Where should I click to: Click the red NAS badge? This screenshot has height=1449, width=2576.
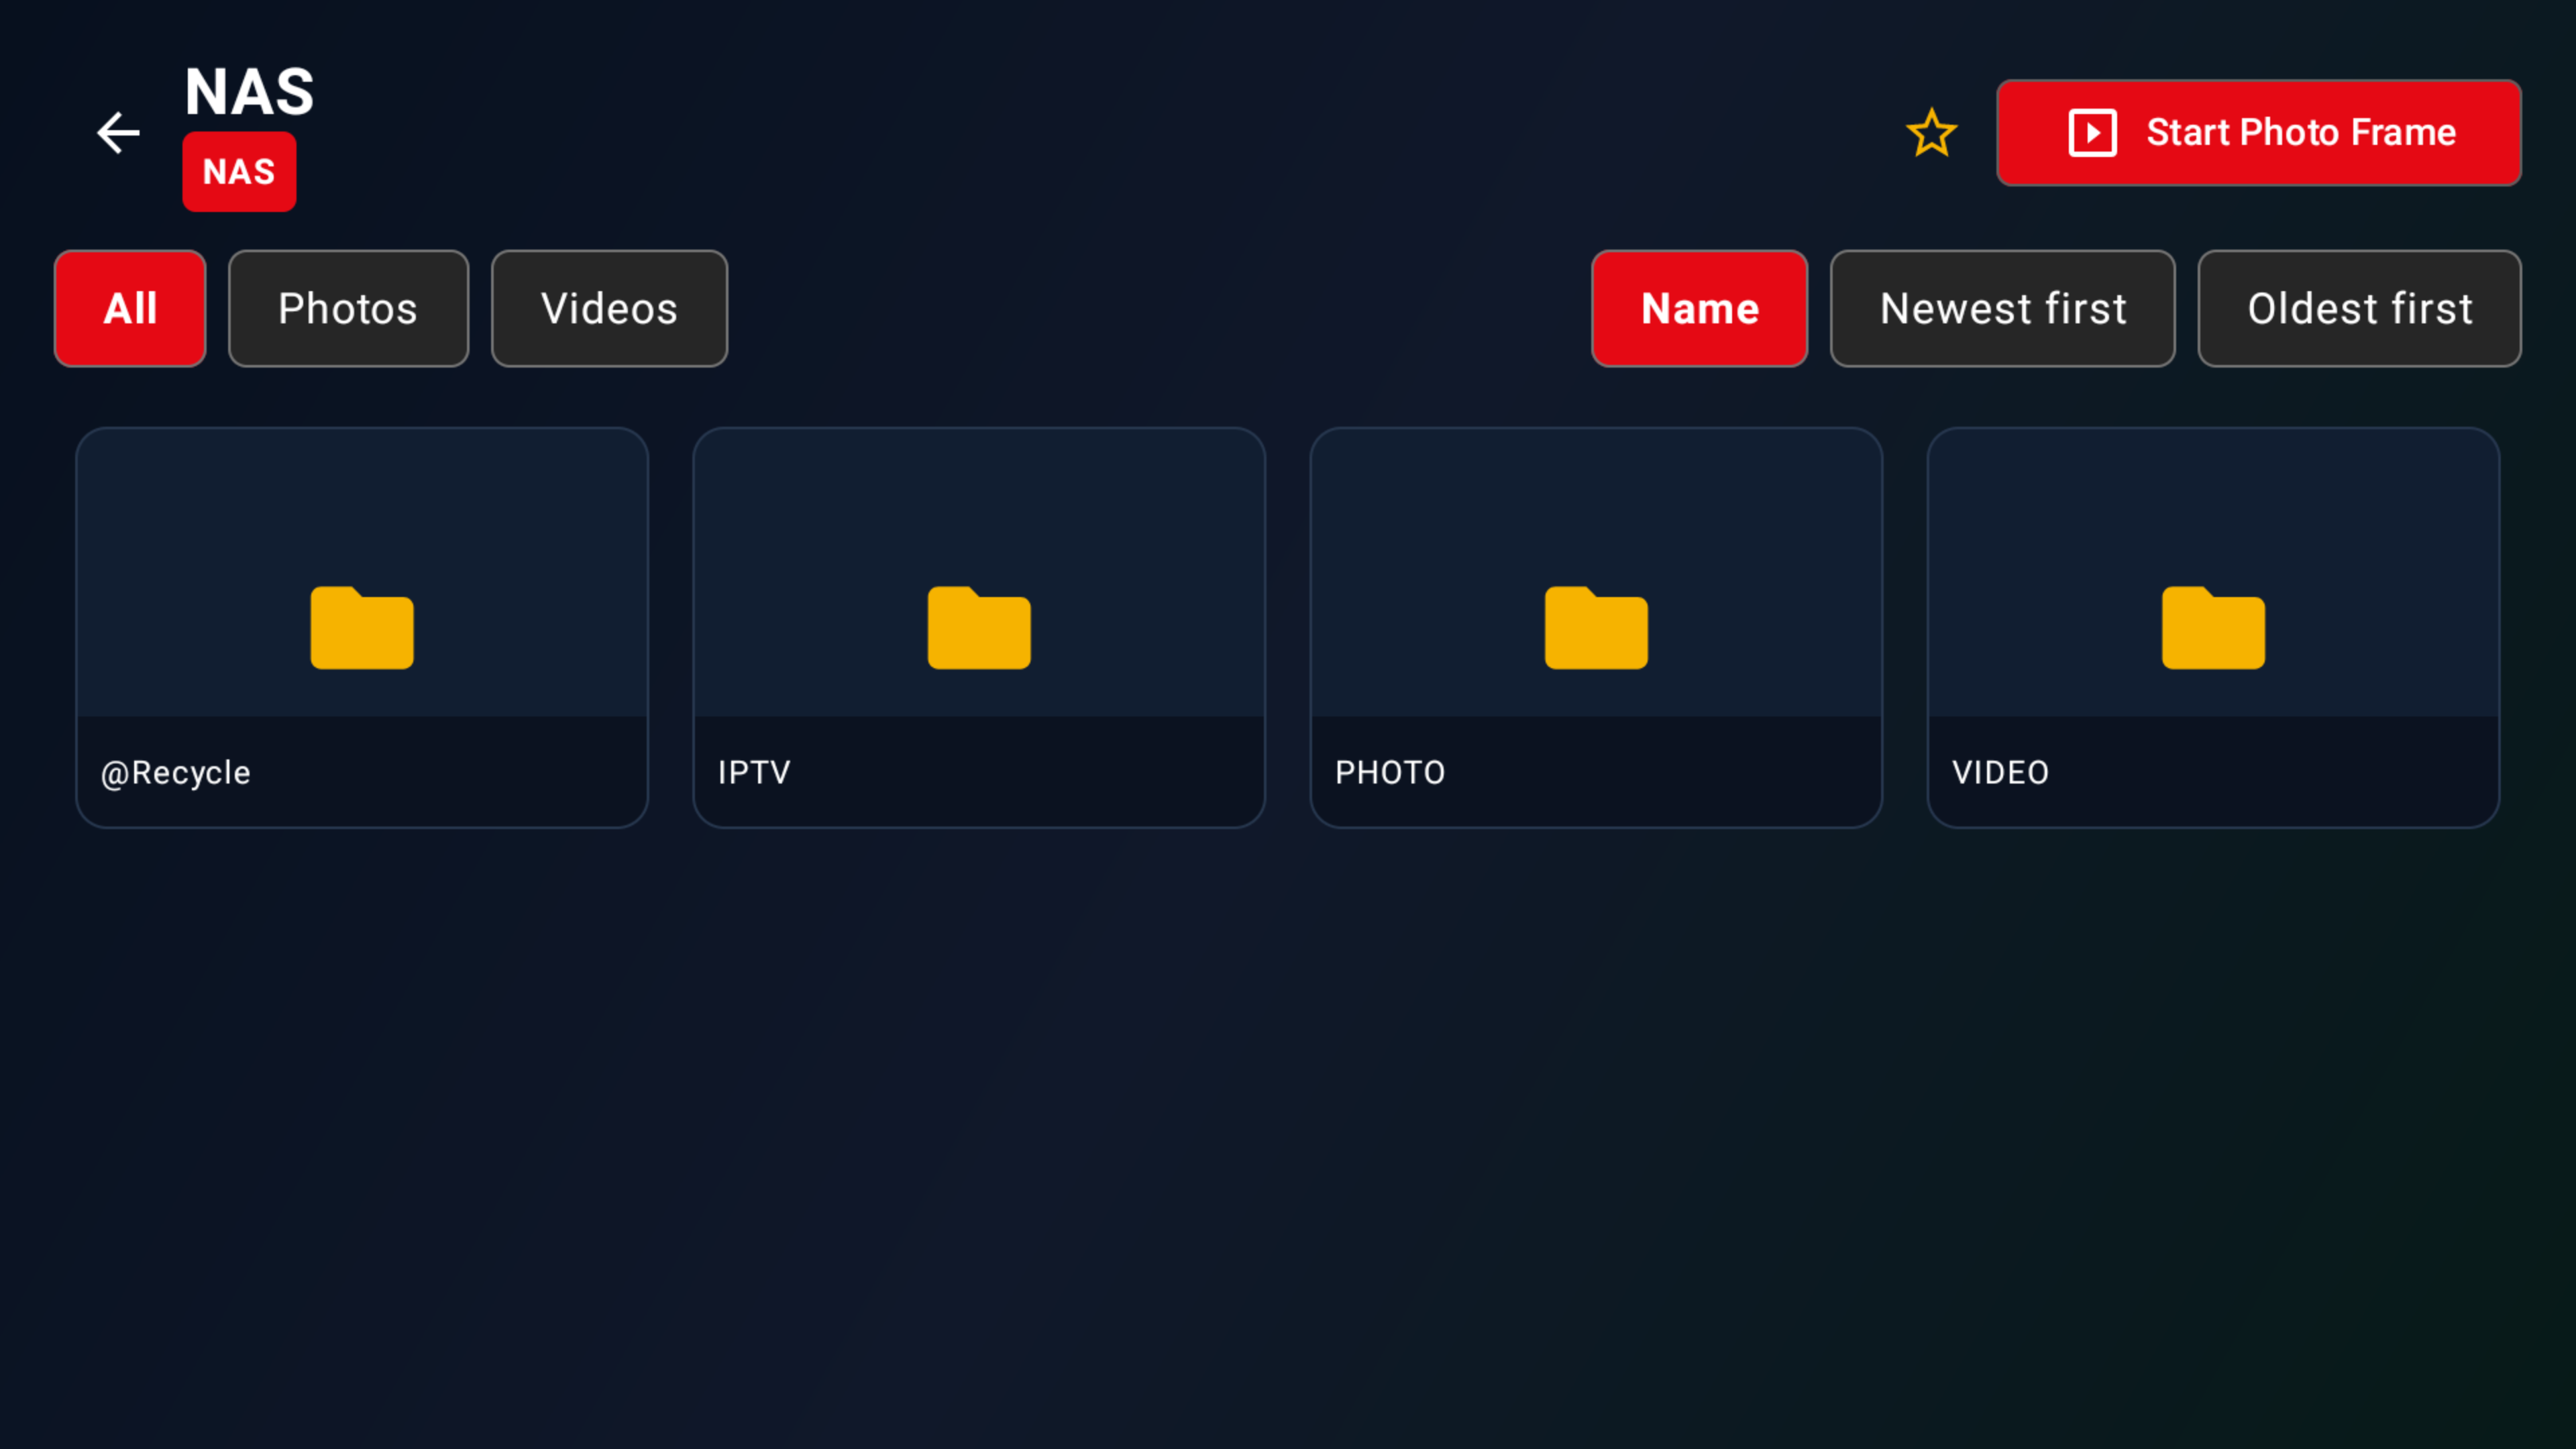coord(239,172)
